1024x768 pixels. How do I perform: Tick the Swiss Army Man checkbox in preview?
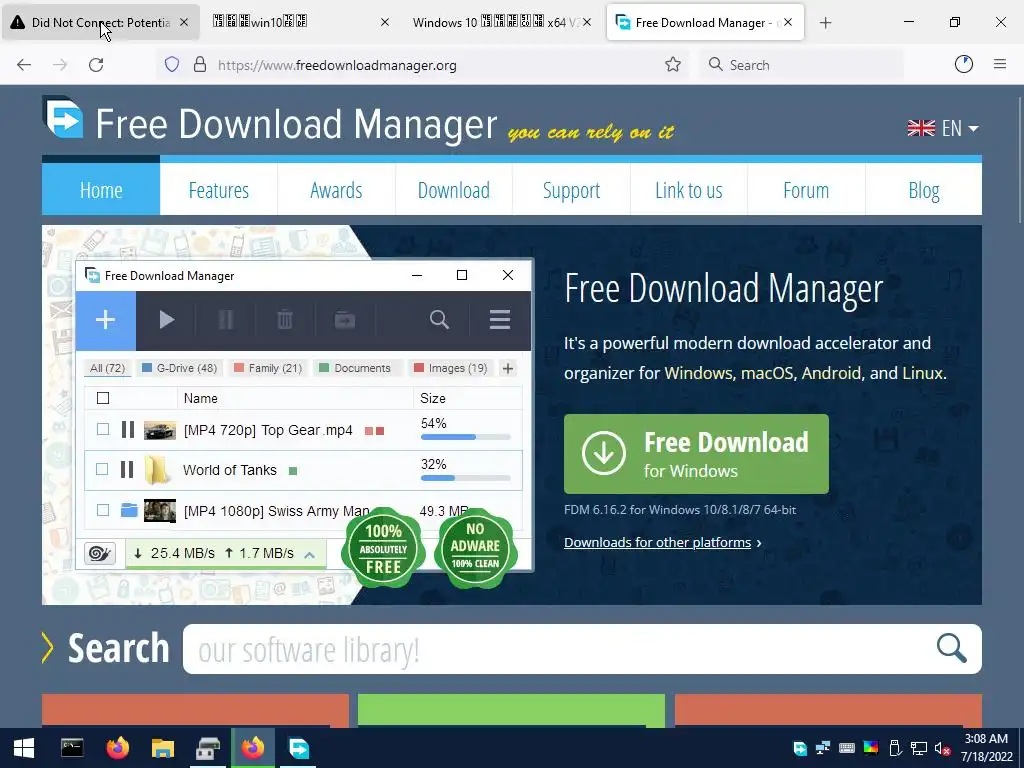coord(103,510)
